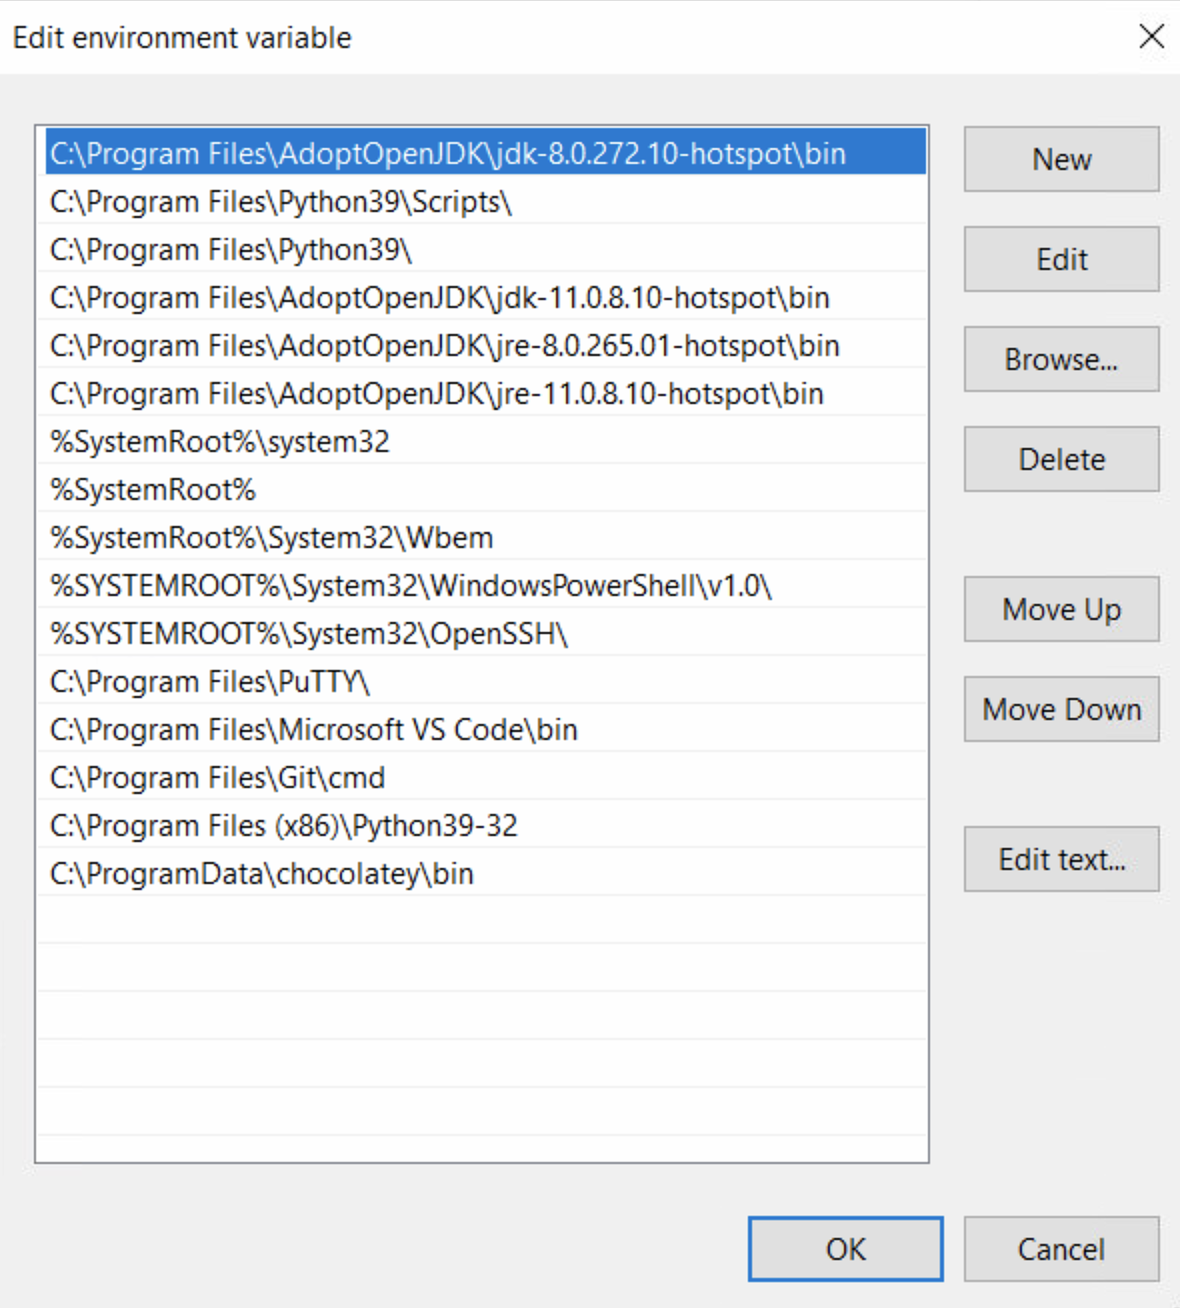The height and width of the screenshot is (1308, 1180).
Task: Highlight the WindowsPowerShell\v1.0\ path
Action: [x=411, y=586]
